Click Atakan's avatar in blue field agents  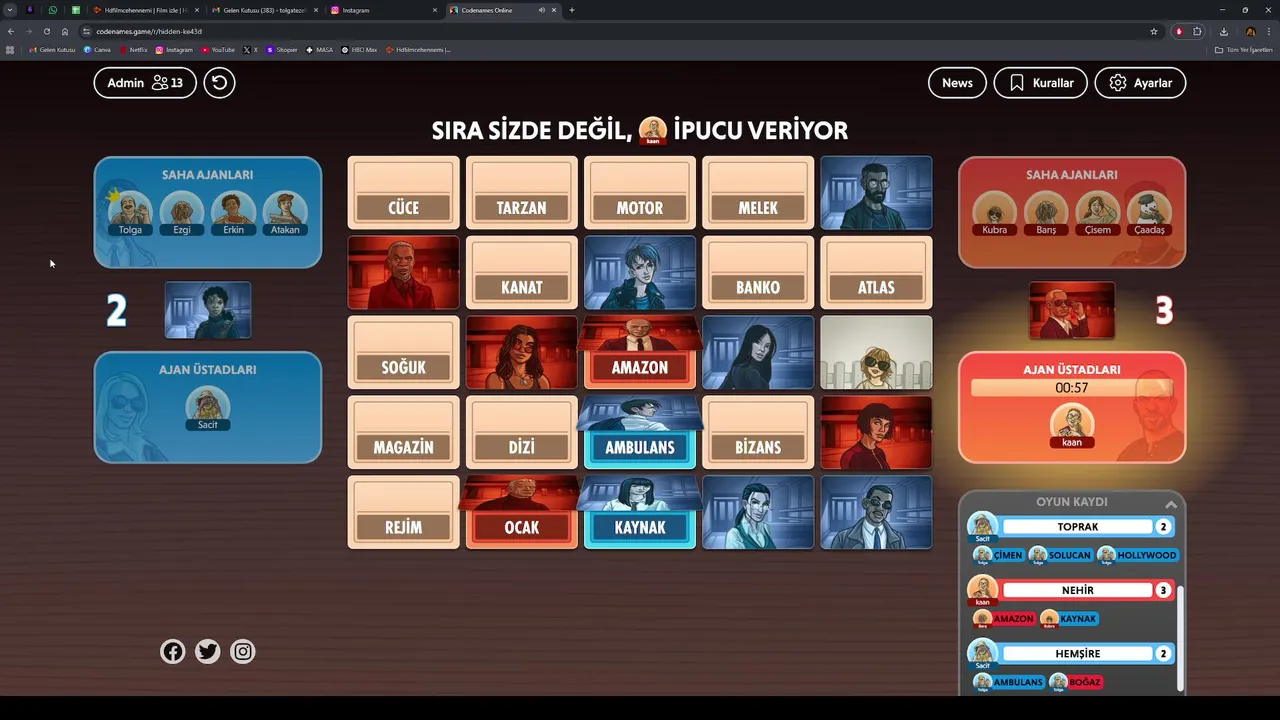tap(285, 210)
